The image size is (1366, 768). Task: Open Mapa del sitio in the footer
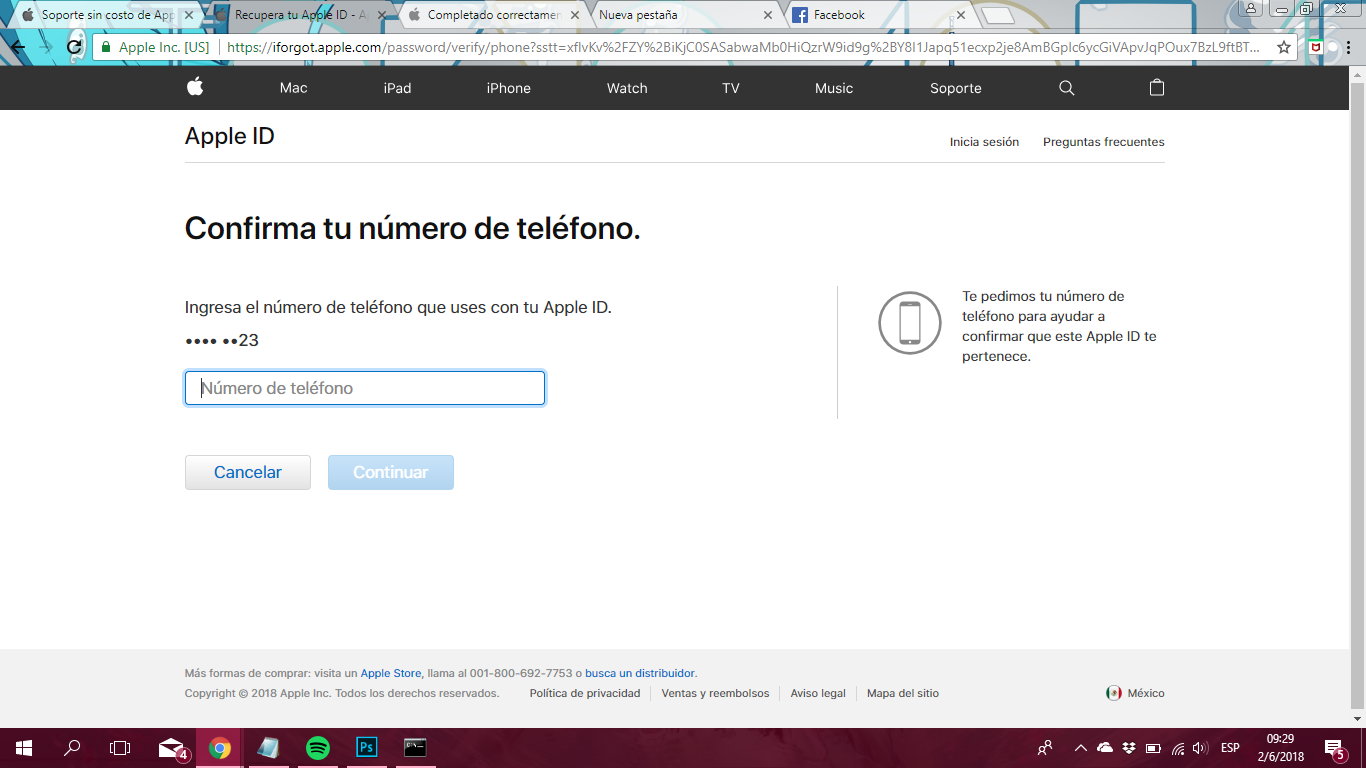(903, 693)
